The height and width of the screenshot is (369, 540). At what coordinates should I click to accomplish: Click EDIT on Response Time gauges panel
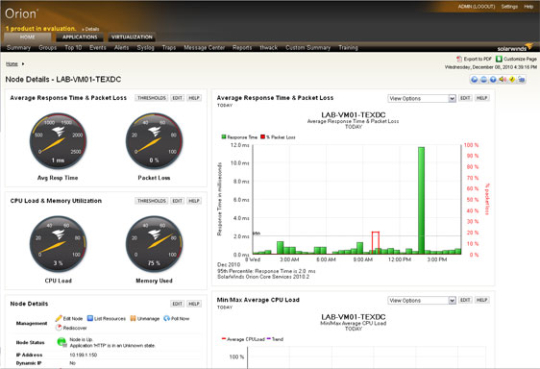(x=177, y=98)
